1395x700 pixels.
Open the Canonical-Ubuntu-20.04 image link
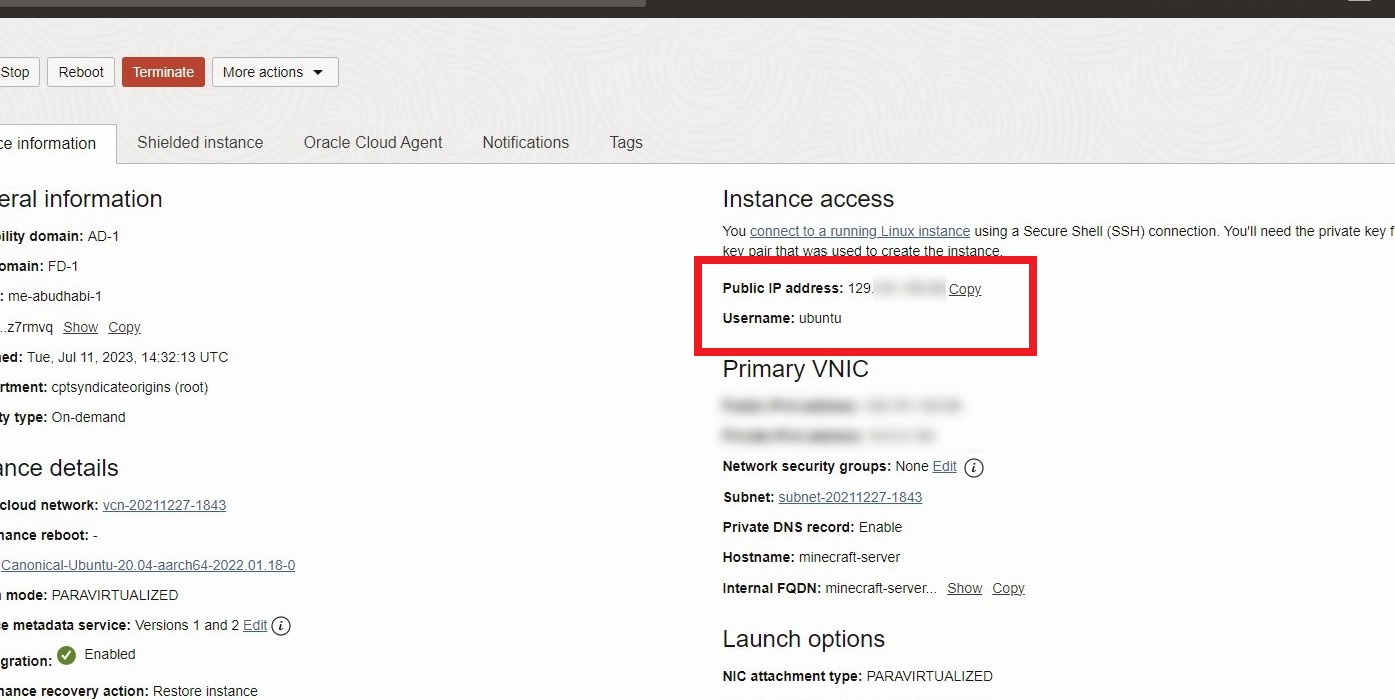pos(147,565)
